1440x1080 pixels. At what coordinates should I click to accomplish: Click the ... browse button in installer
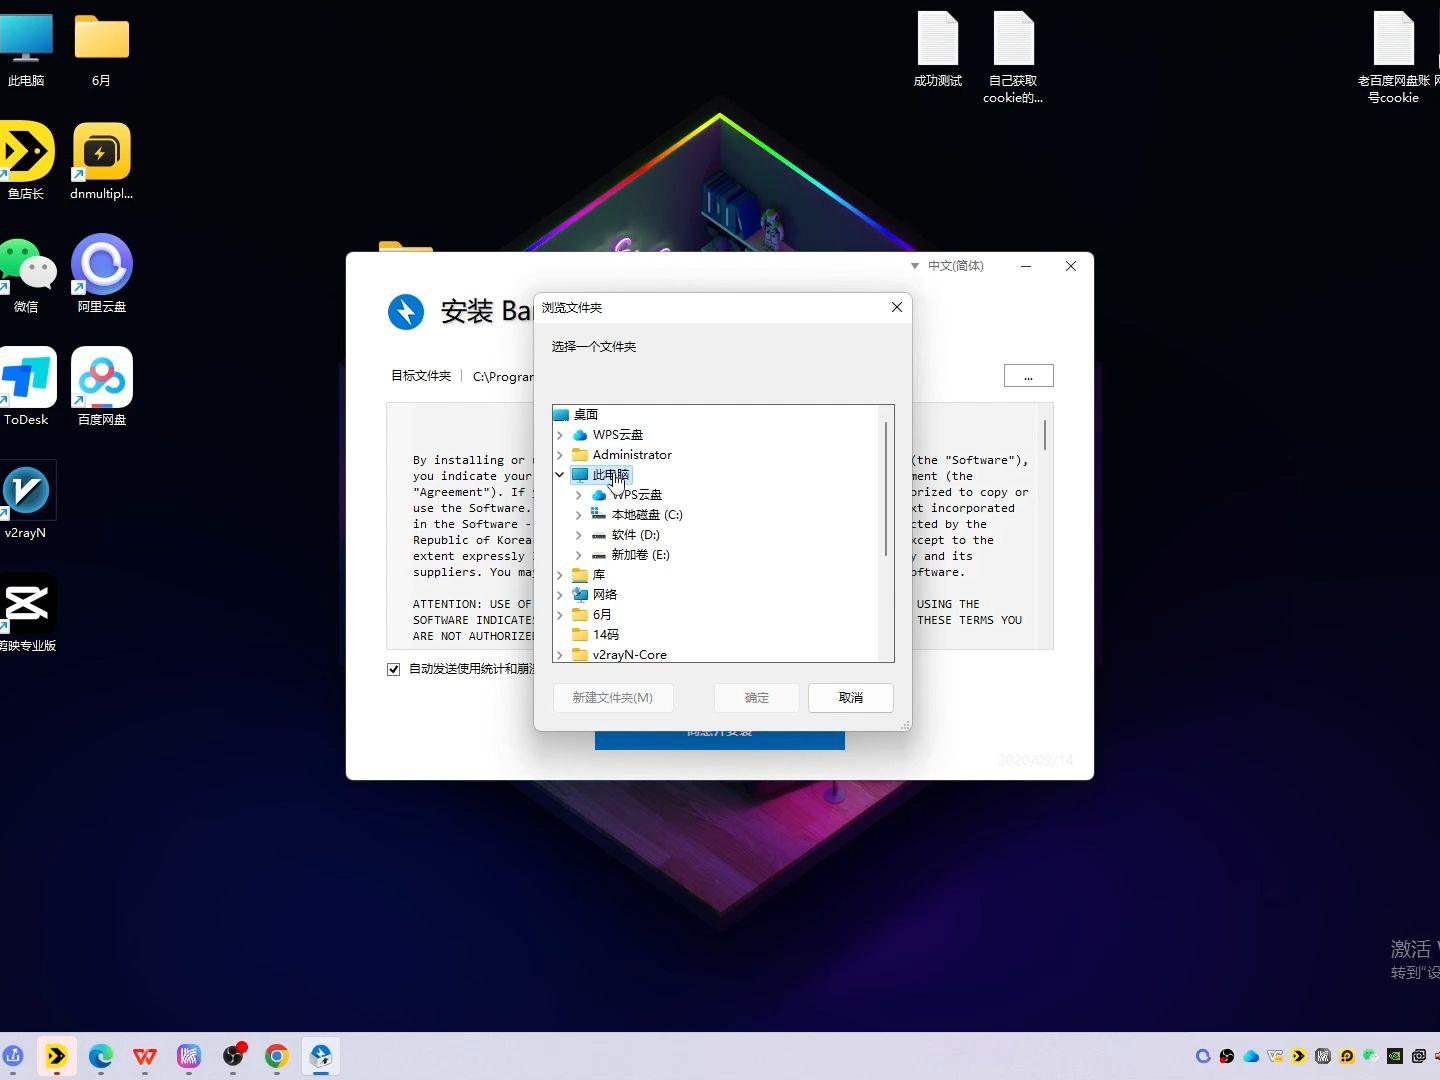click(x=1028, y=376)
